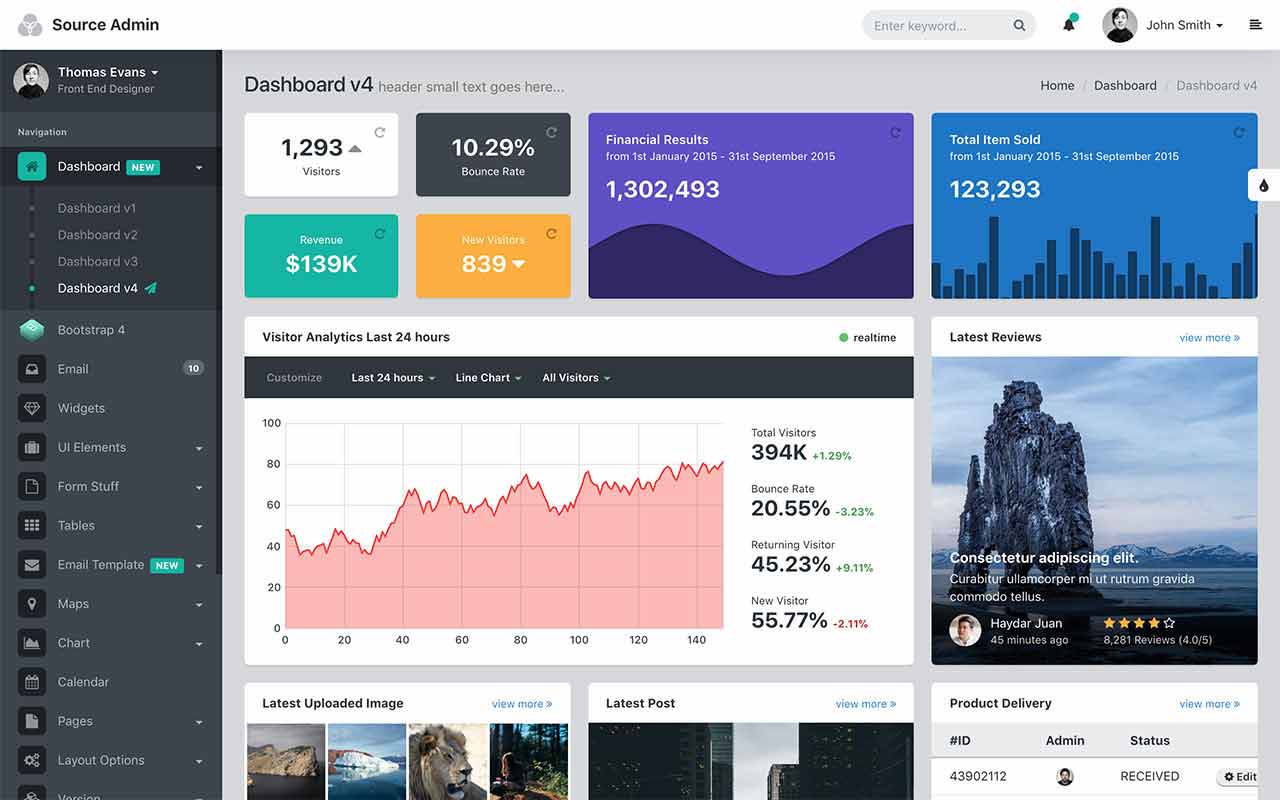Select Dashboard v2 in sidebar
Screen dimensions: 1280x800
[x=97, y=235]
